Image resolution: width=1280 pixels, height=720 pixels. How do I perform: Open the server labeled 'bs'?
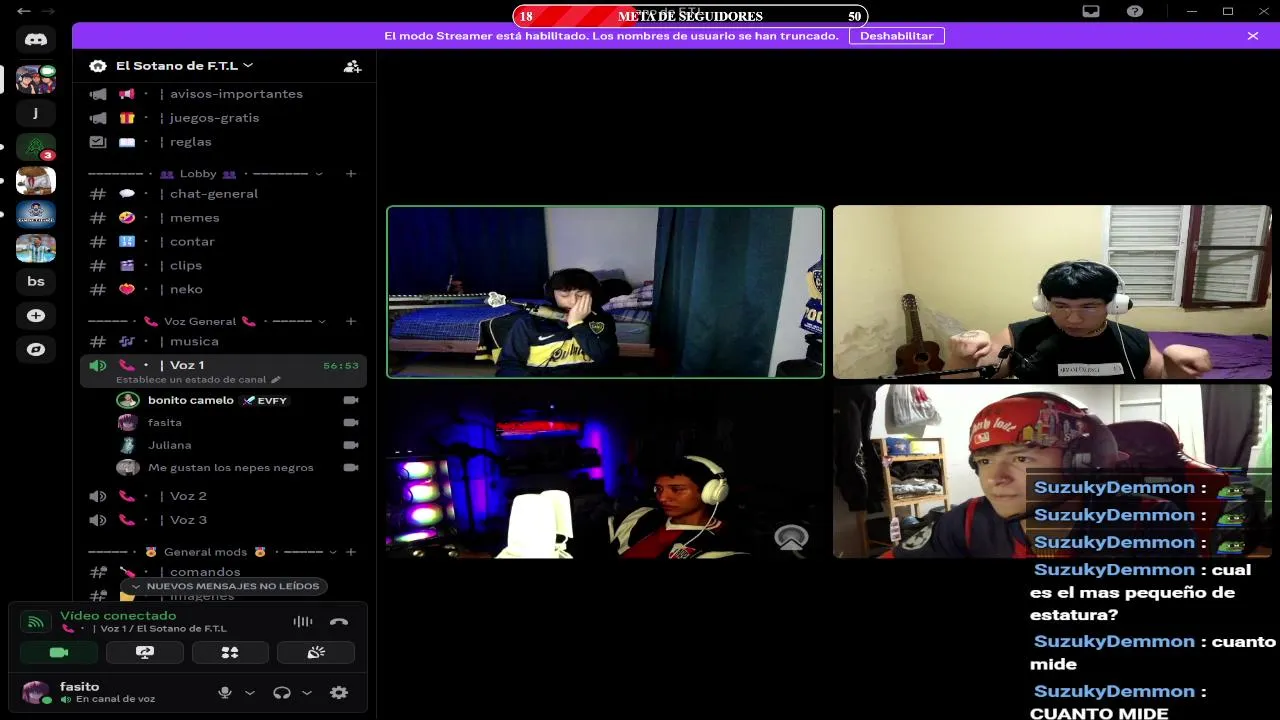point(36,282)
